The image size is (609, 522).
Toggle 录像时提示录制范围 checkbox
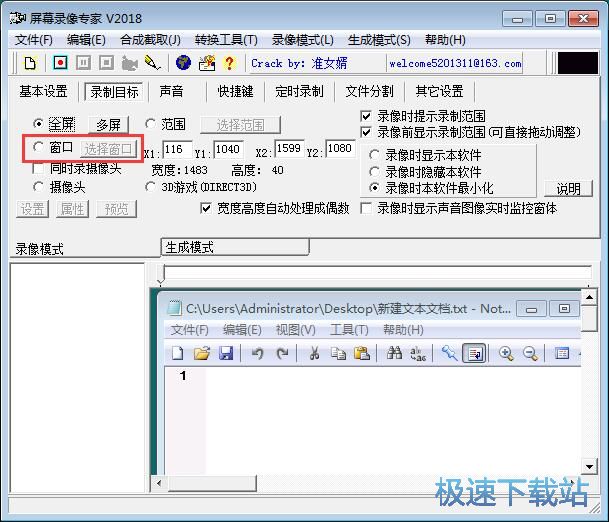click(366, 116)
